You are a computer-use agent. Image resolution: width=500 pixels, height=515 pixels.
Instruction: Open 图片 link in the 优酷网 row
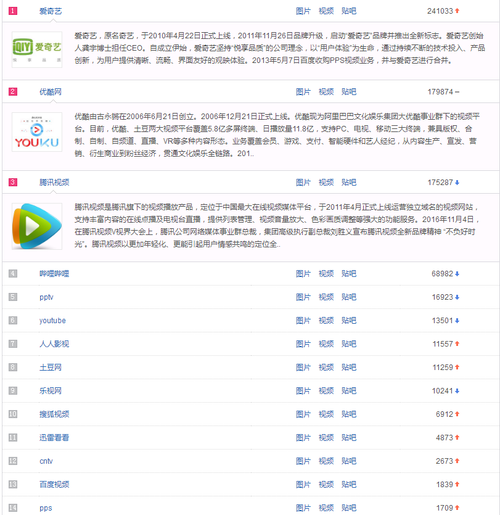(303, 92)
